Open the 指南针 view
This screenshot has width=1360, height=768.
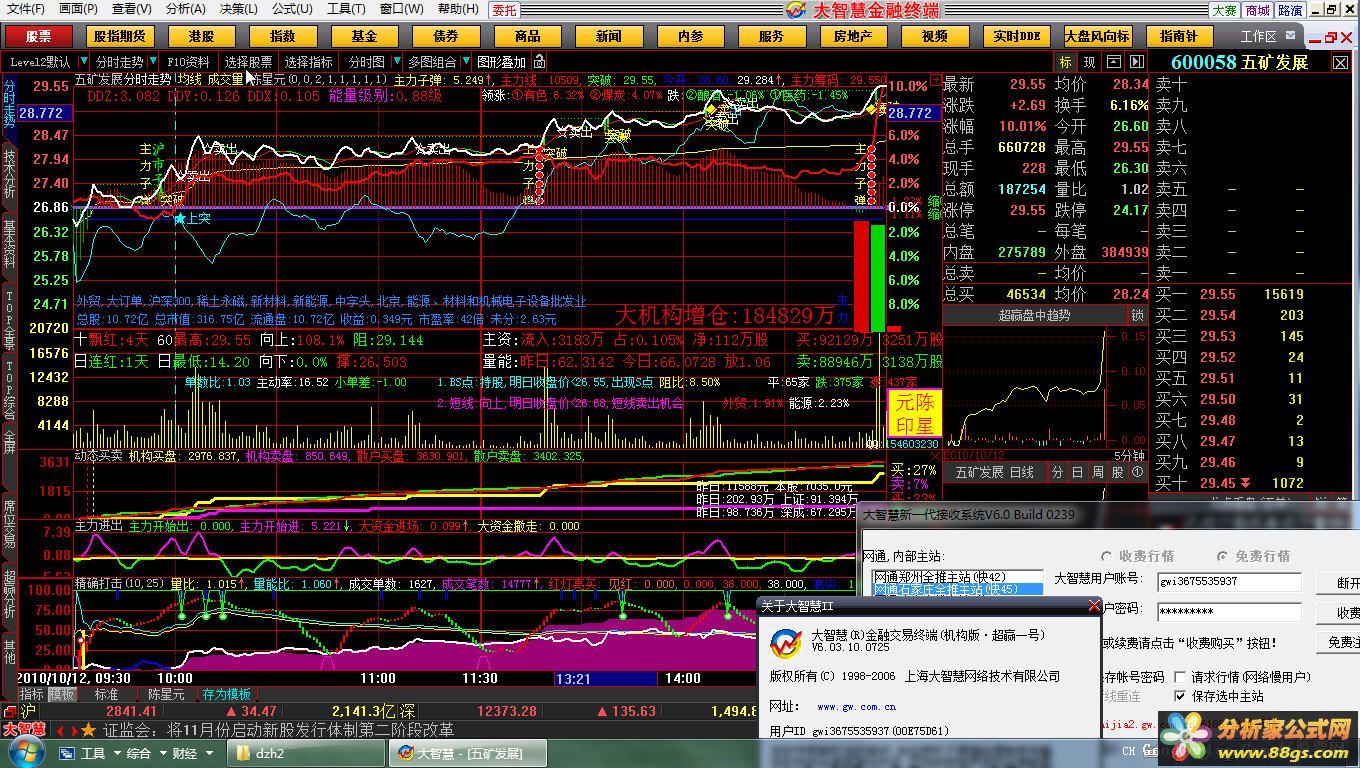[x=1179, y=36]
